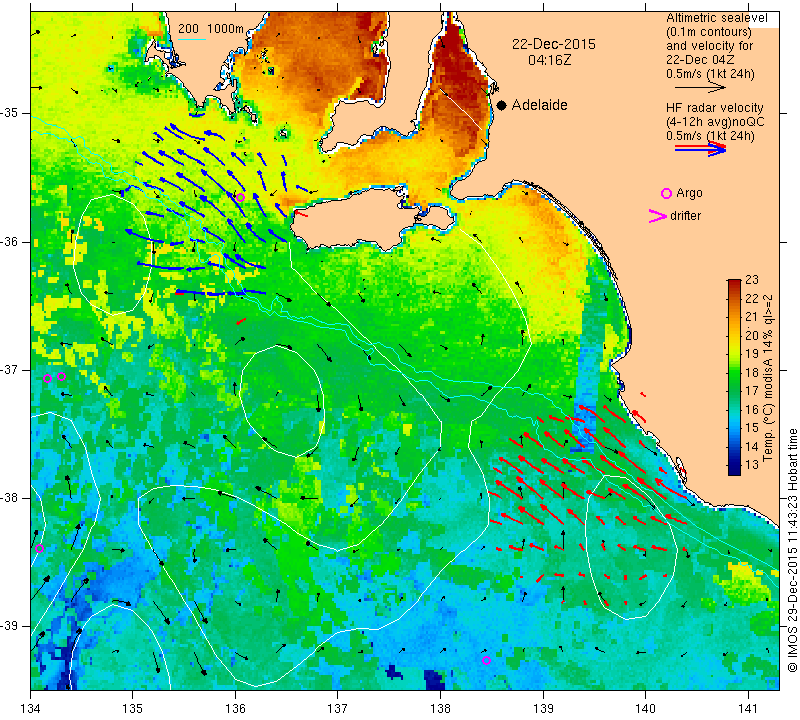Click the longitude axis label '134'
The height and width of the screenshot is (720, 800).
[31, 708]
